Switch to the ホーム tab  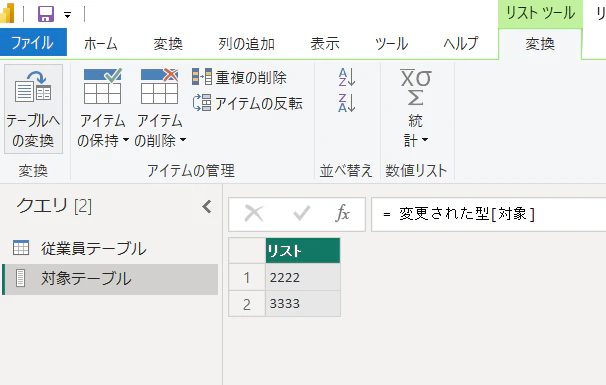[100, 44]
